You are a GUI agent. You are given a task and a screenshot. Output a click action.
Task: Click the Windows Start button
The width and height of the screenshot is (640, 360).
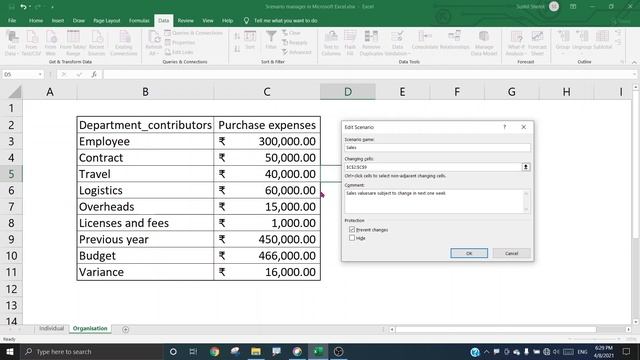(x=9, y=351)
